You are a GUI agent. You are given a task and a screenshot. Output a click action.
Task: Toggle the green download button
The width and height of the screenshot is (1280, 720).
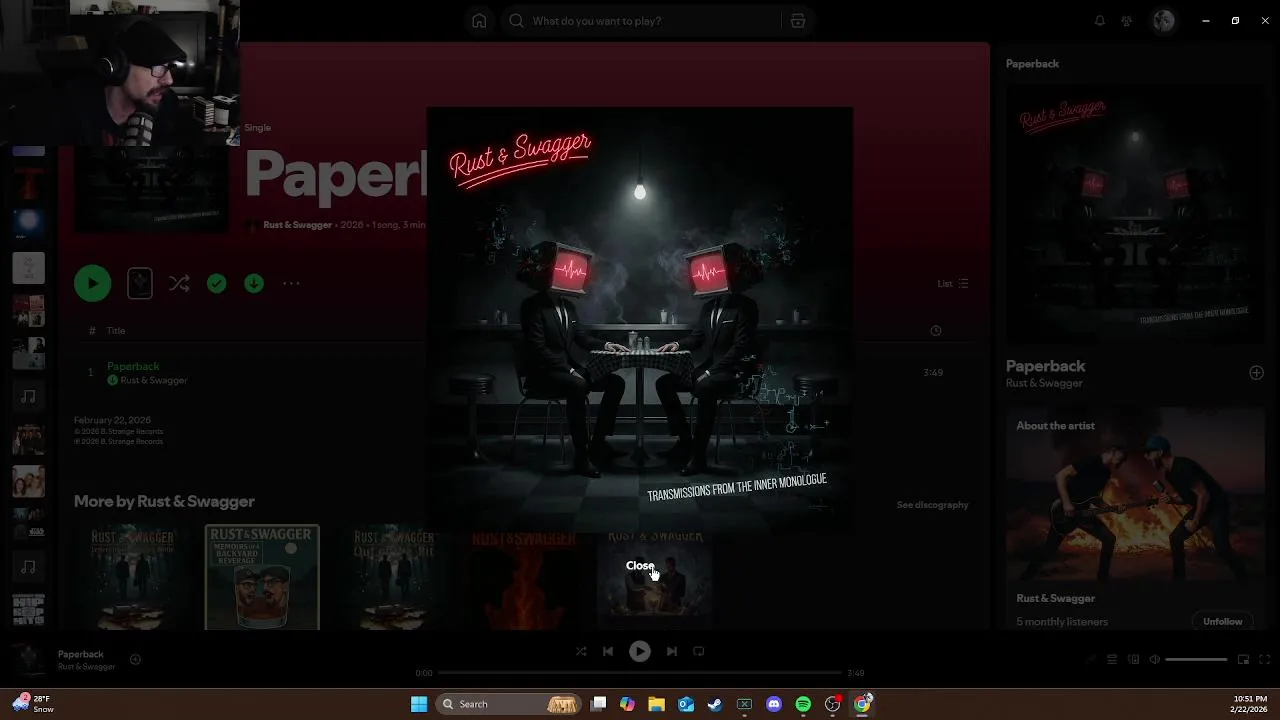(x=254, y=284)
